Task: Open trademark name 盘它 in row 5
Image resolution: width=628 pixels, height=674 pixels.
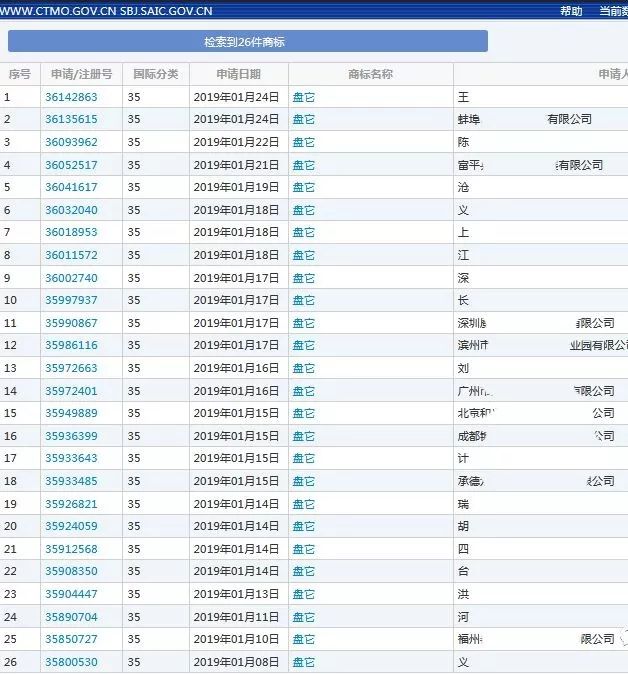Action: point(303,187)
